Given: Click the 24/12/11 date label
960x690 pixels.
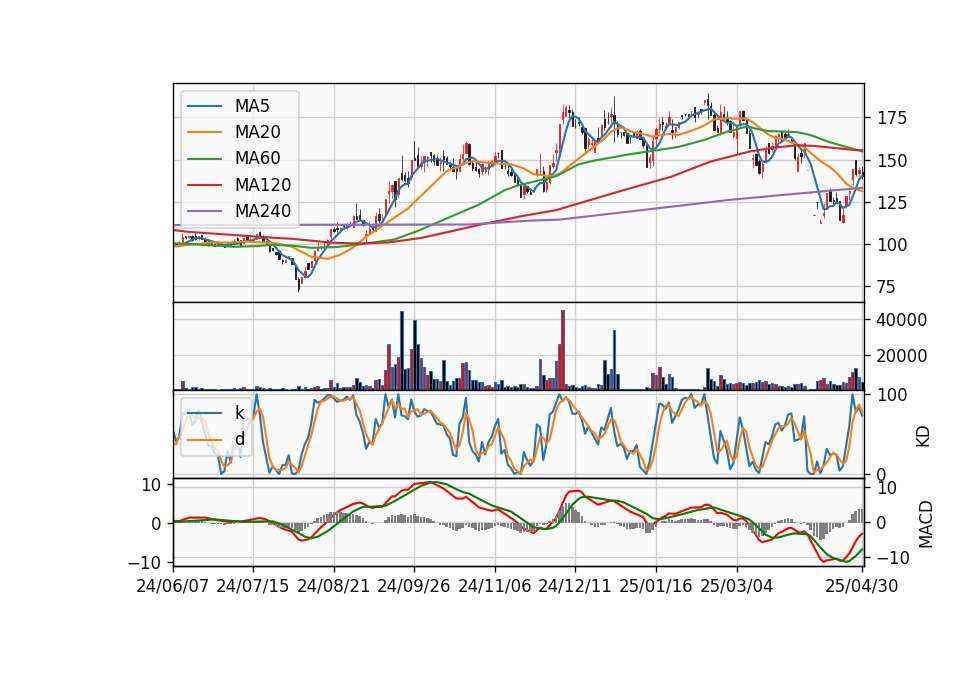Looking at the screenshot, I should [x=575, y=587].
